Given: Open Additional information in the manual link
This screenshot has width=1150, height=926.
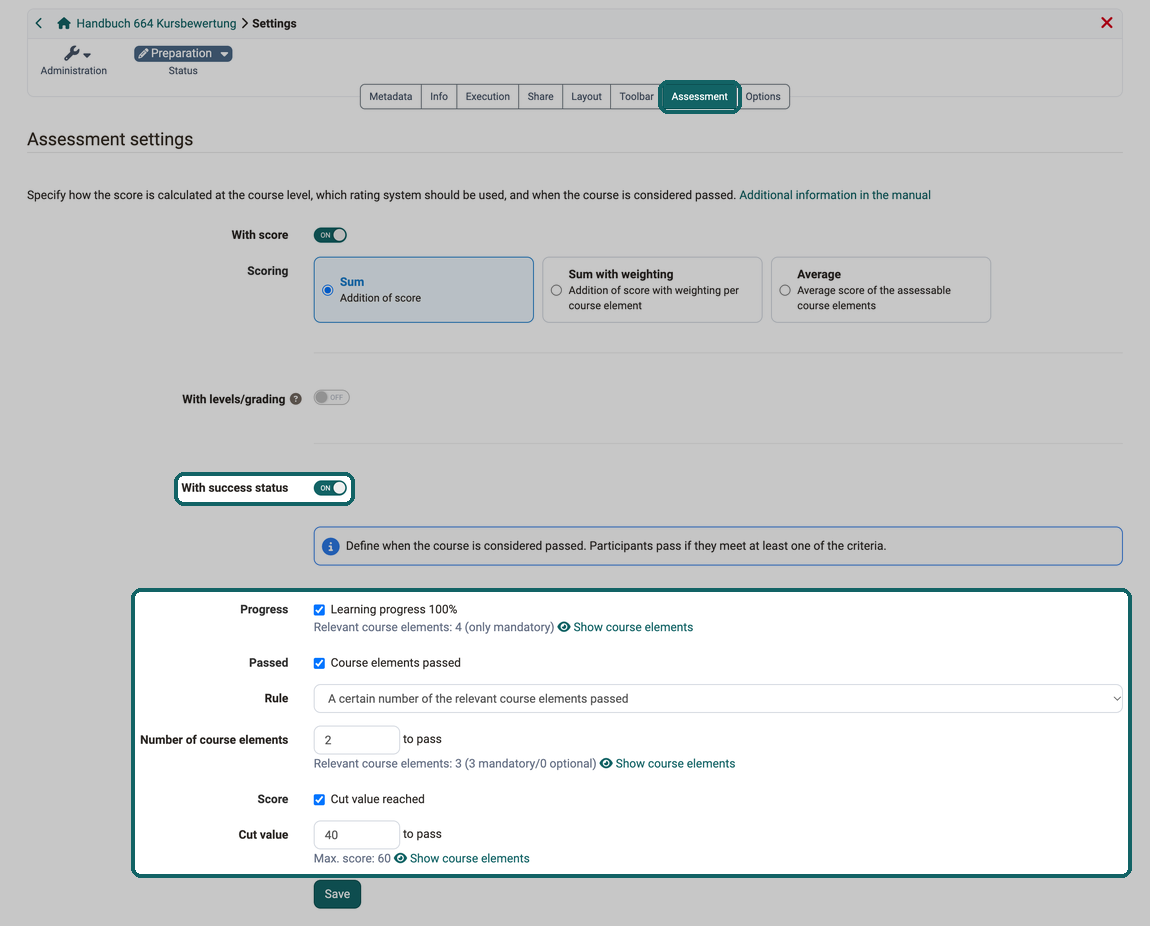Looking at the screenshot, I should pos(835,195).
